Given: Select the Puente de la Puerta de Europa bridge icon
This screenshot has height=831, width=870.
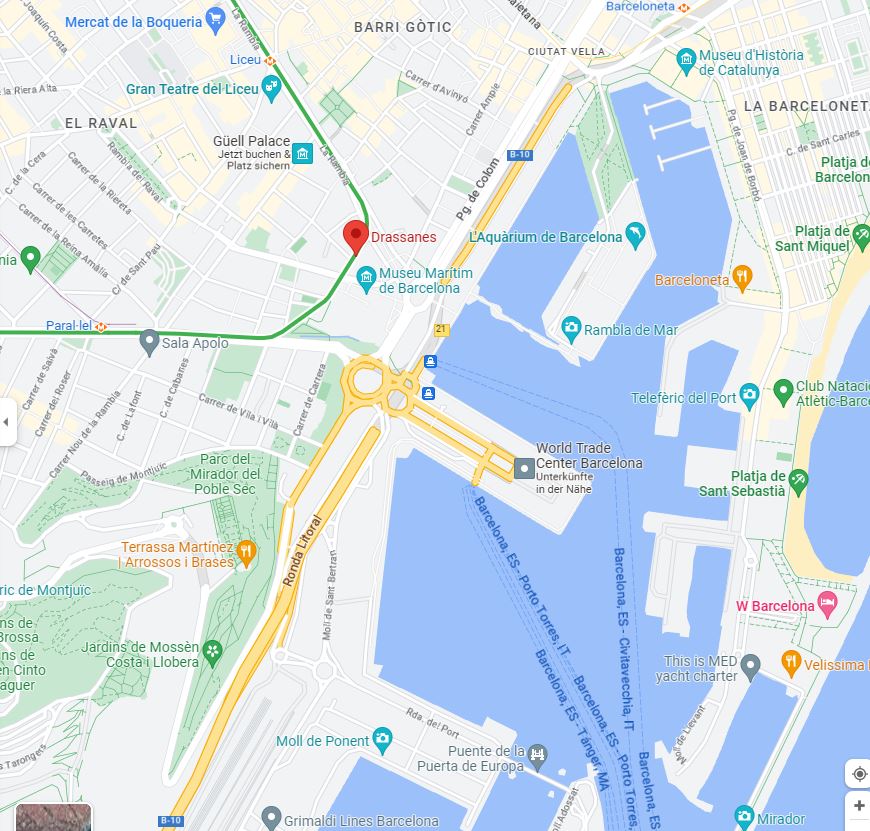Looking at the screenshot, I should coord(537,757).
